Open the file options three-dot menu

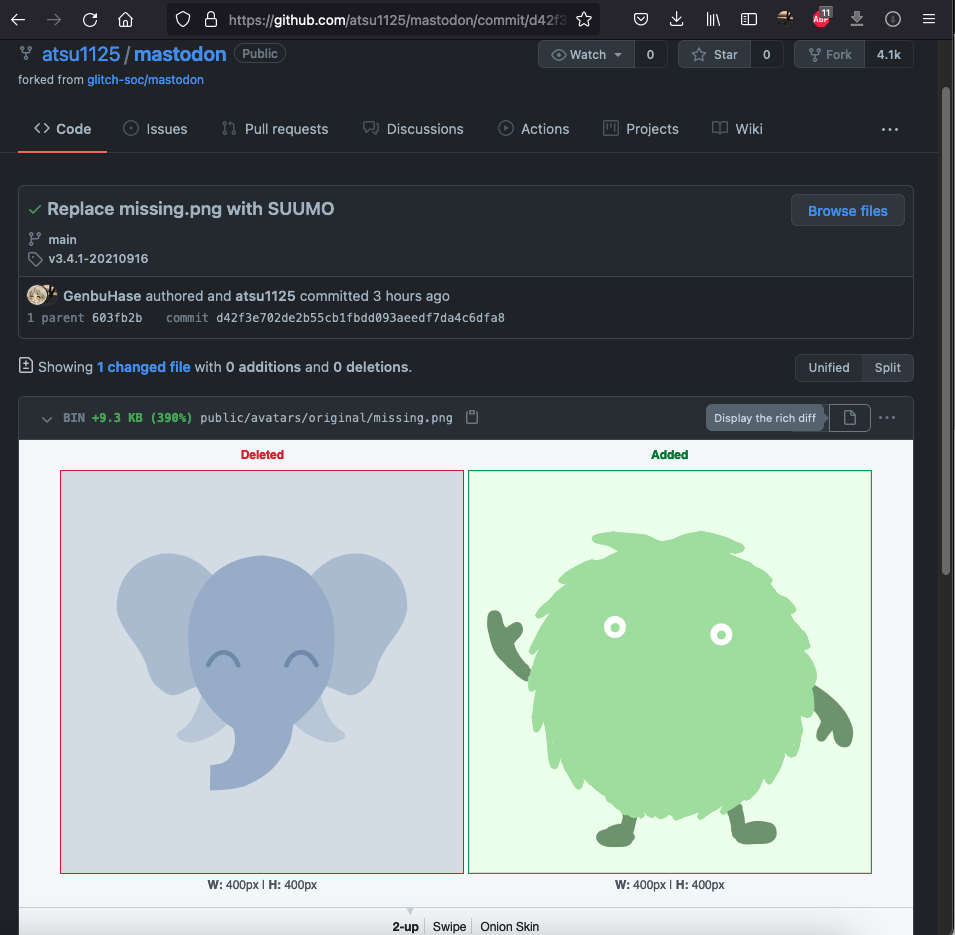point(887,418)
